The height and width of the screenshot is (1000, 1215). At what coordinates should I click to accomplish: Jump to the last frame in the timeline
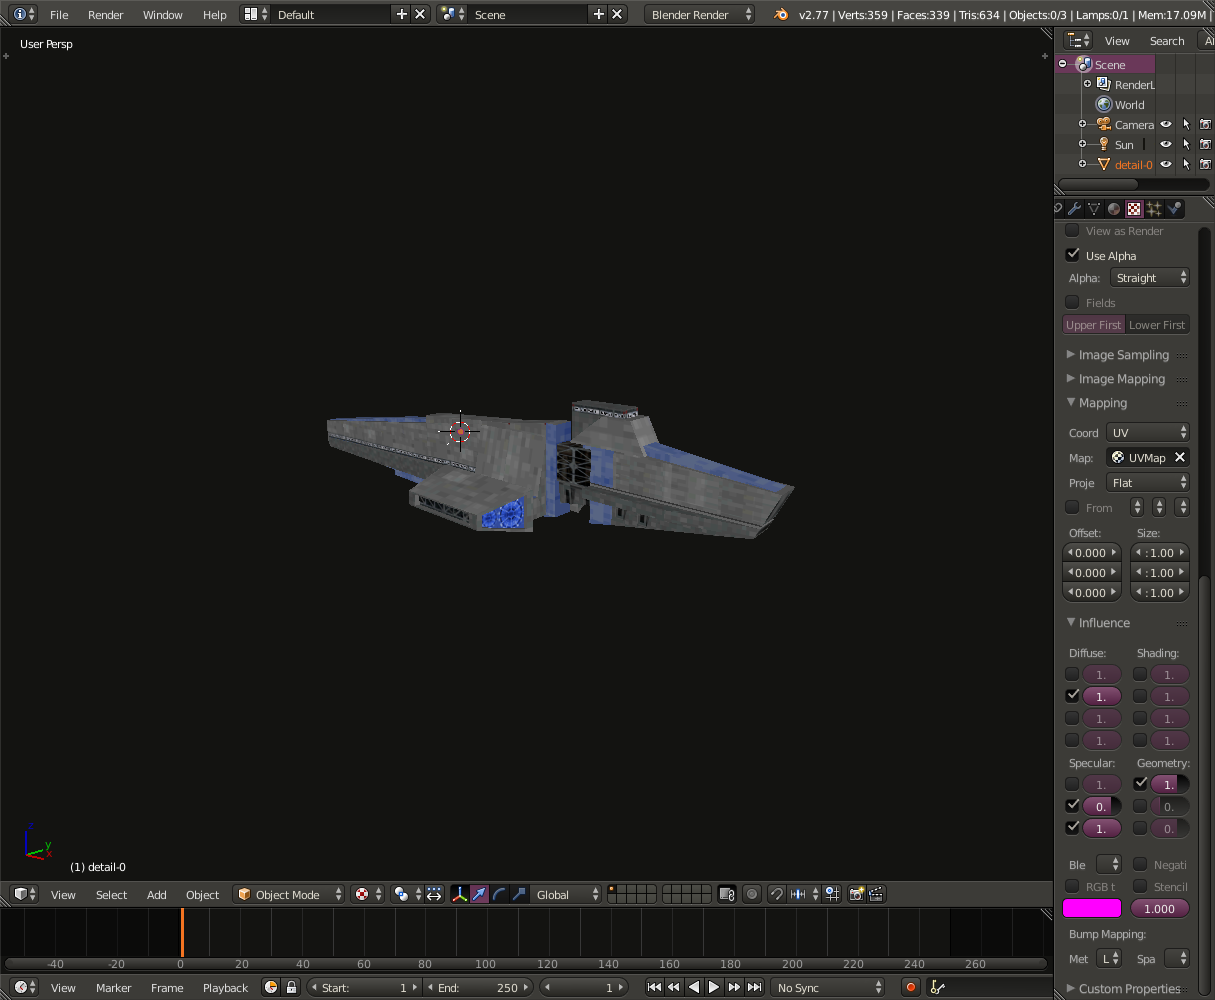click(x=755, y=987)
